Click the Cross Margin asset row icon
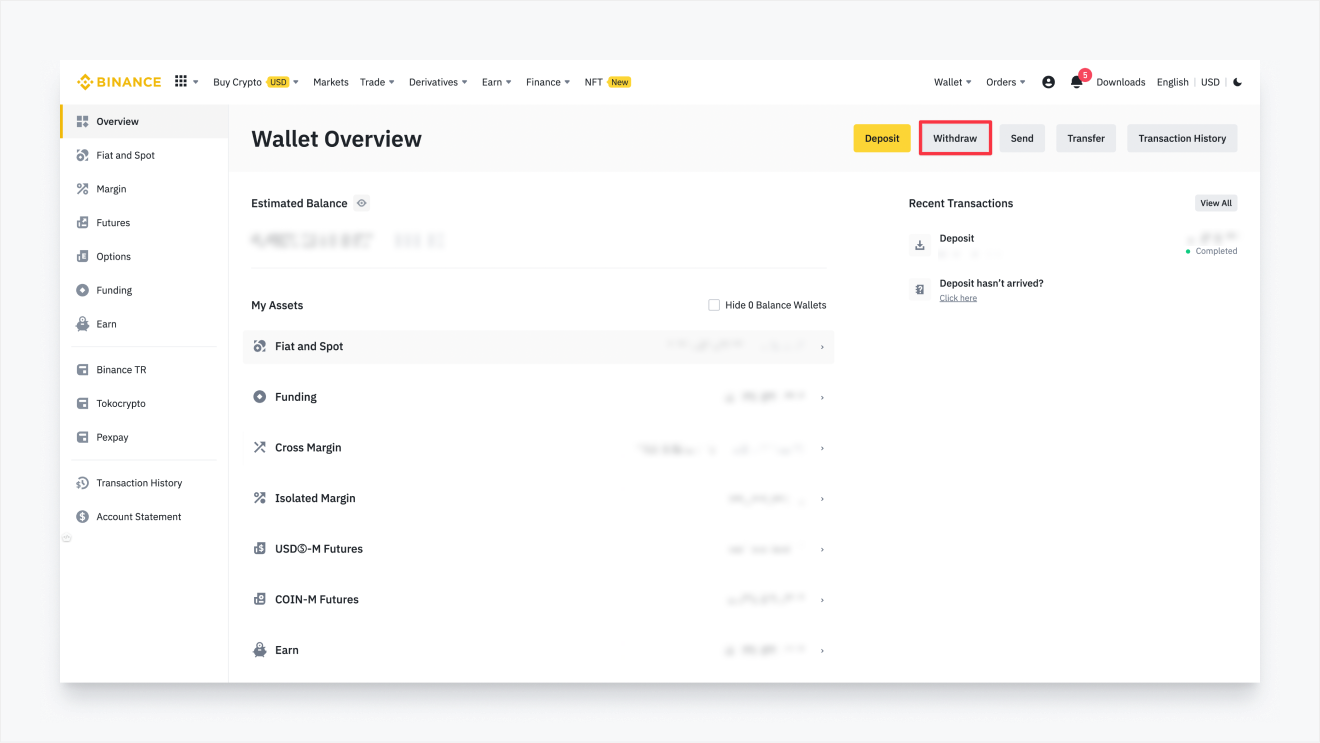 tap(260, 447)
